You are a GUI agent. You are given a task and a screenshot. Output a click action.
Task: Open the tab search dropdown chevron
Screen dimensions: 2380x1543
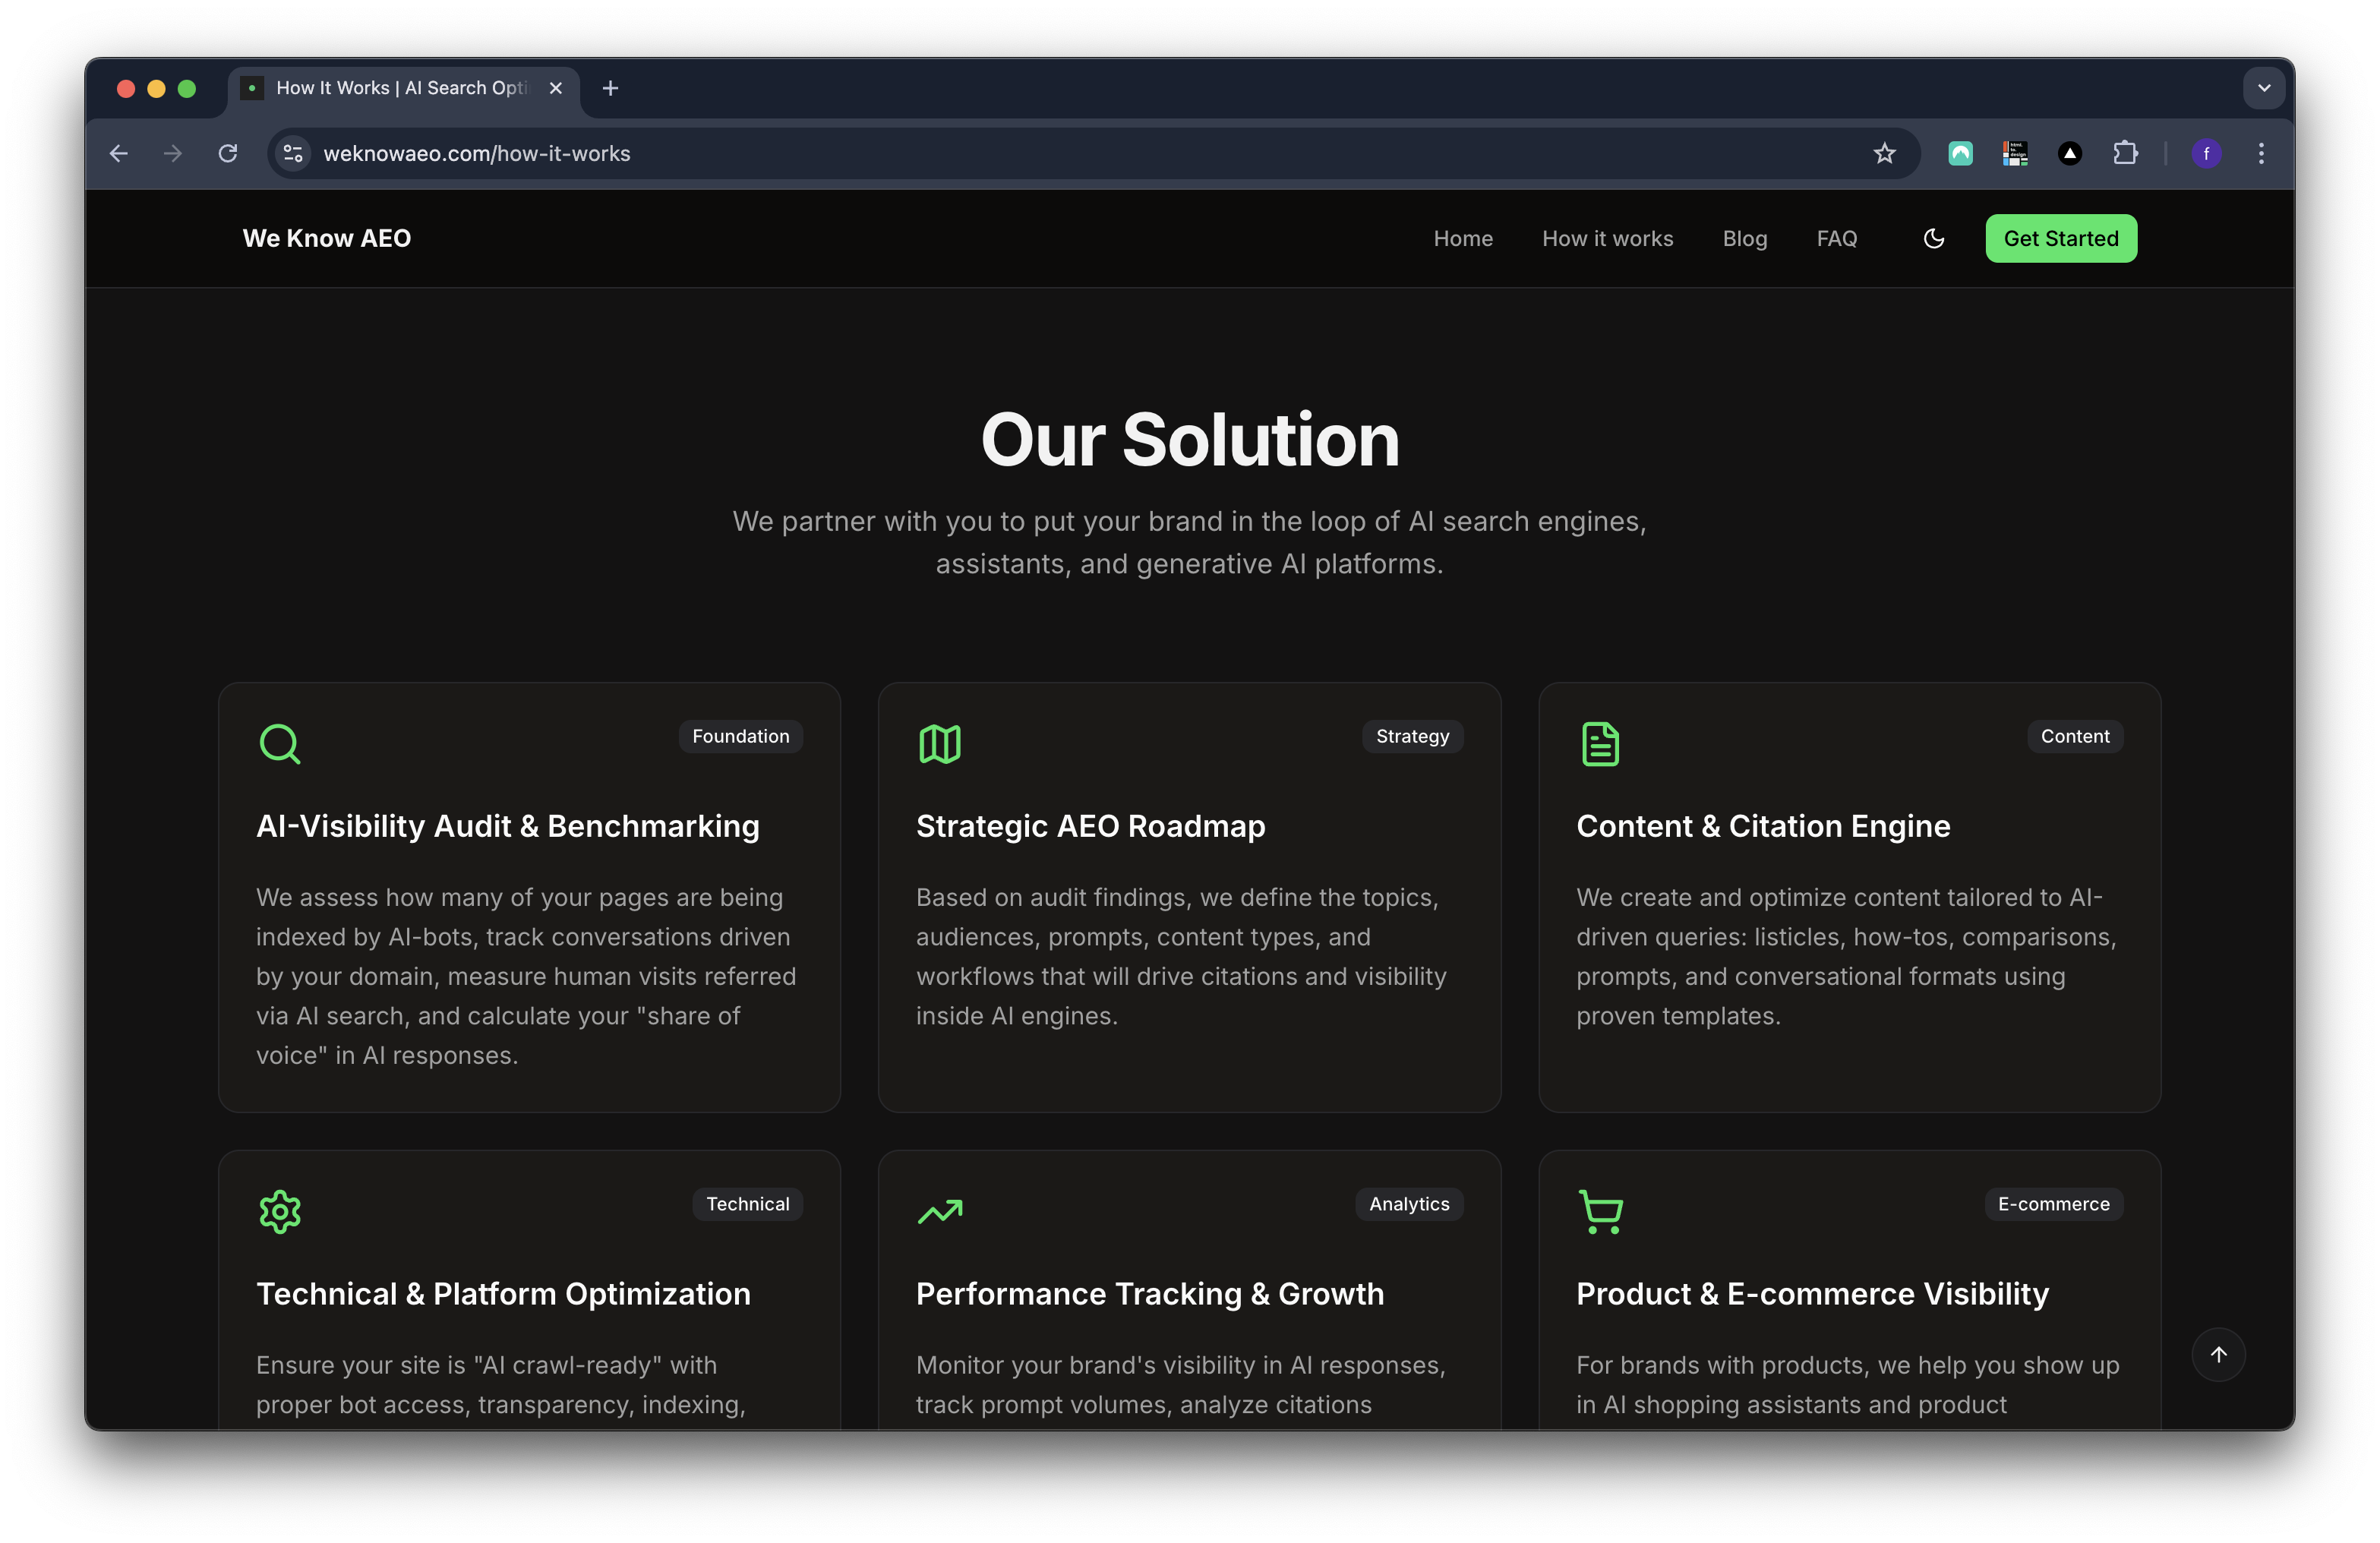tap(2264, 88)
